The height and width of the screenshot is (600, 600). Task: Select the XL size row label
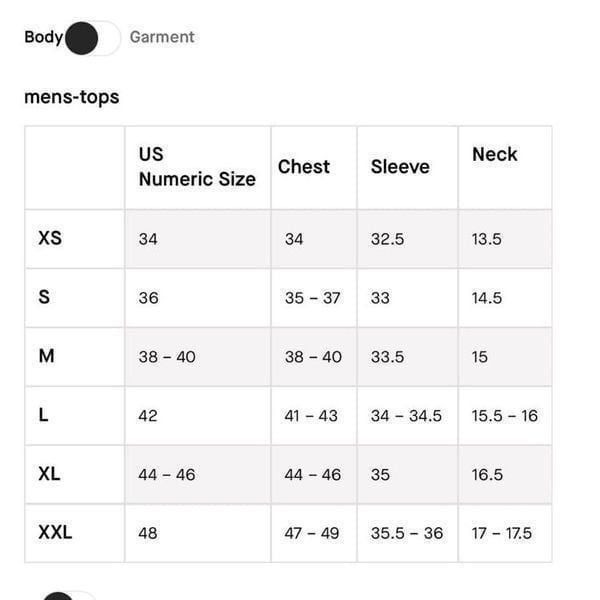tap(49, 474)
